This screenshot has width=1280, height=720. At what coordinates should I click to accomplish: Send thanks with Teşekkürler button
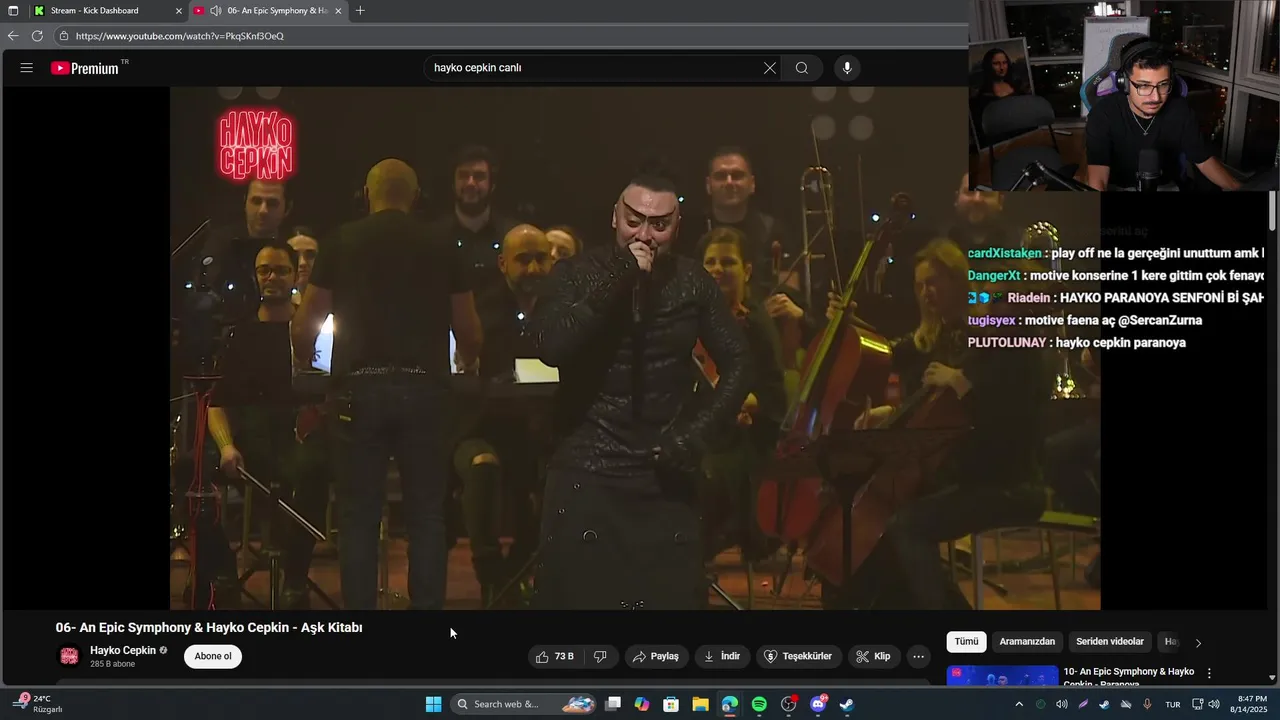point(798,656)
